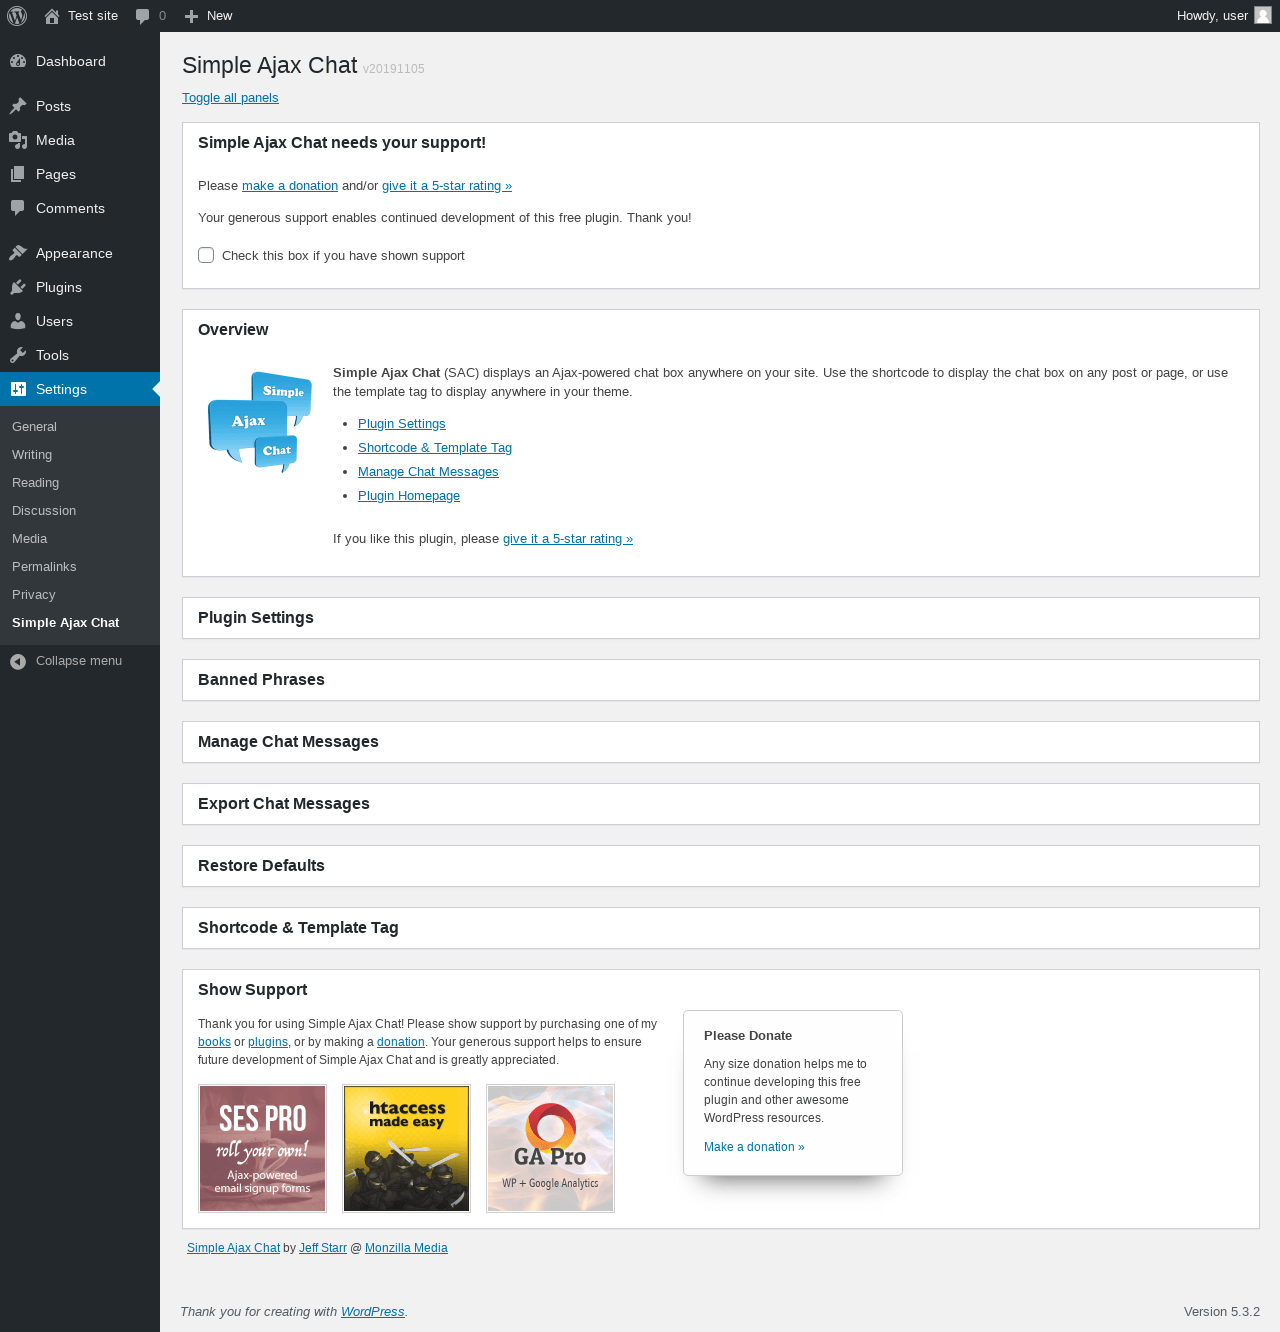Click the Plugins plug icon
The width and height of the screenshot is (1280, 1332).
18,287
